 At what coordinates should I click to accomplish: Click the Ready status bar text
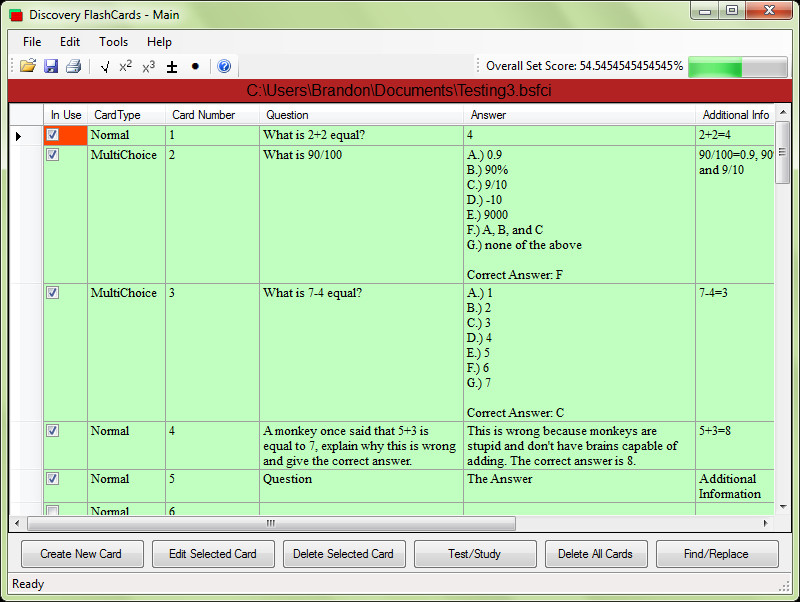[28, 584]
